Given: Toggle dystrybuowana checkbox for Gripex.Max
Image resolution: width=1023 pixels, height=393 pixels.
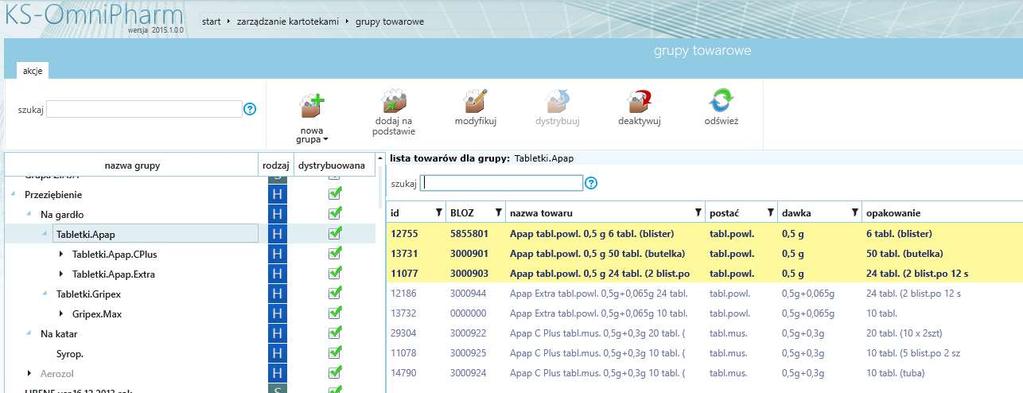Looking at the screenshot, I should pyautogui.click(x=335, y=313).
